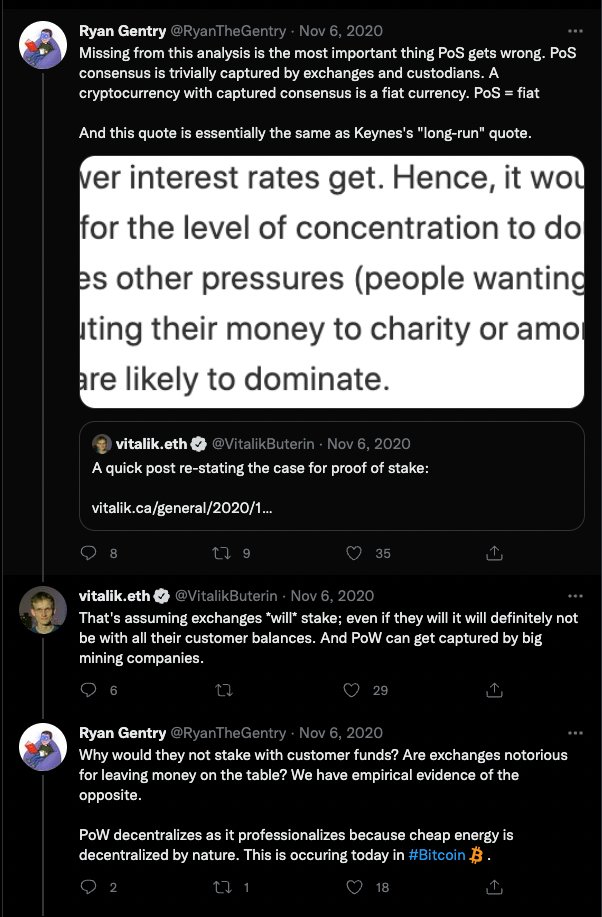602x917 pixels.
Task: Retweet vitalik.eth's reply tweet
Action: (x=224, y=691)
